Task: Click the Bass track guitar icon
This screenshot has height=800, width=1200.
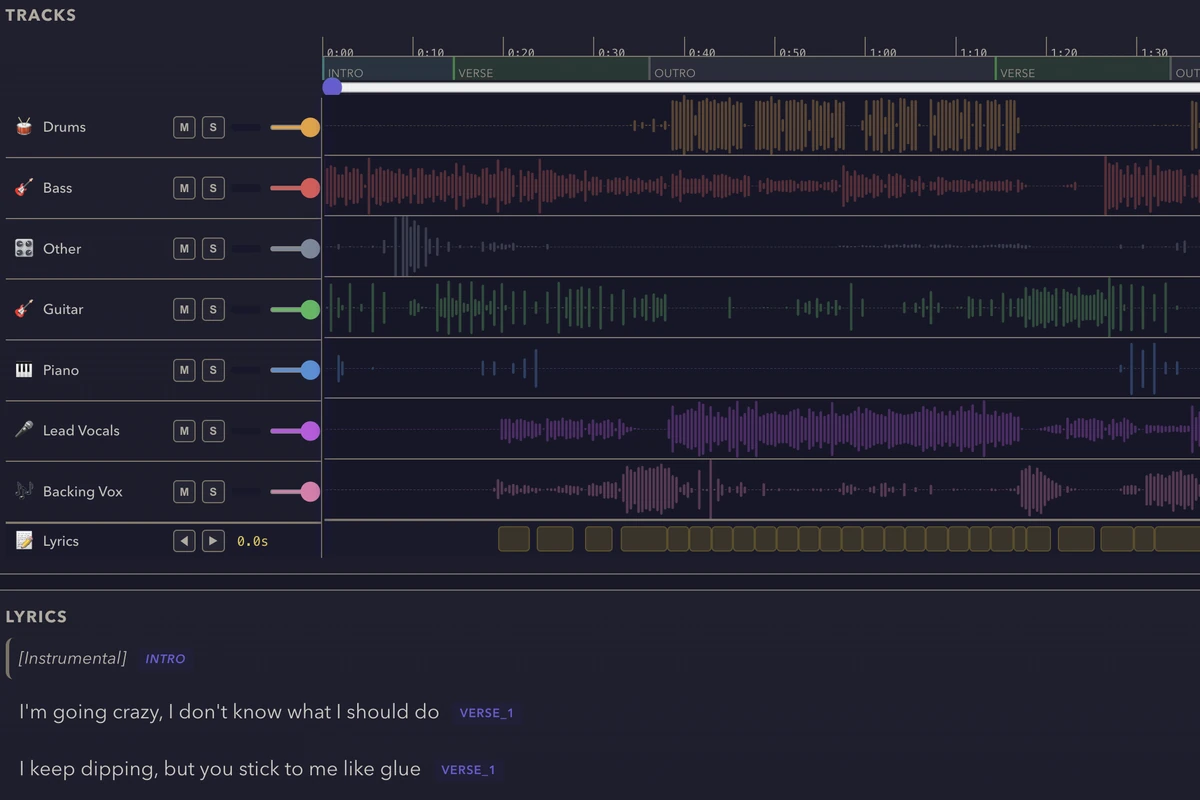Action: pos(24,188)
